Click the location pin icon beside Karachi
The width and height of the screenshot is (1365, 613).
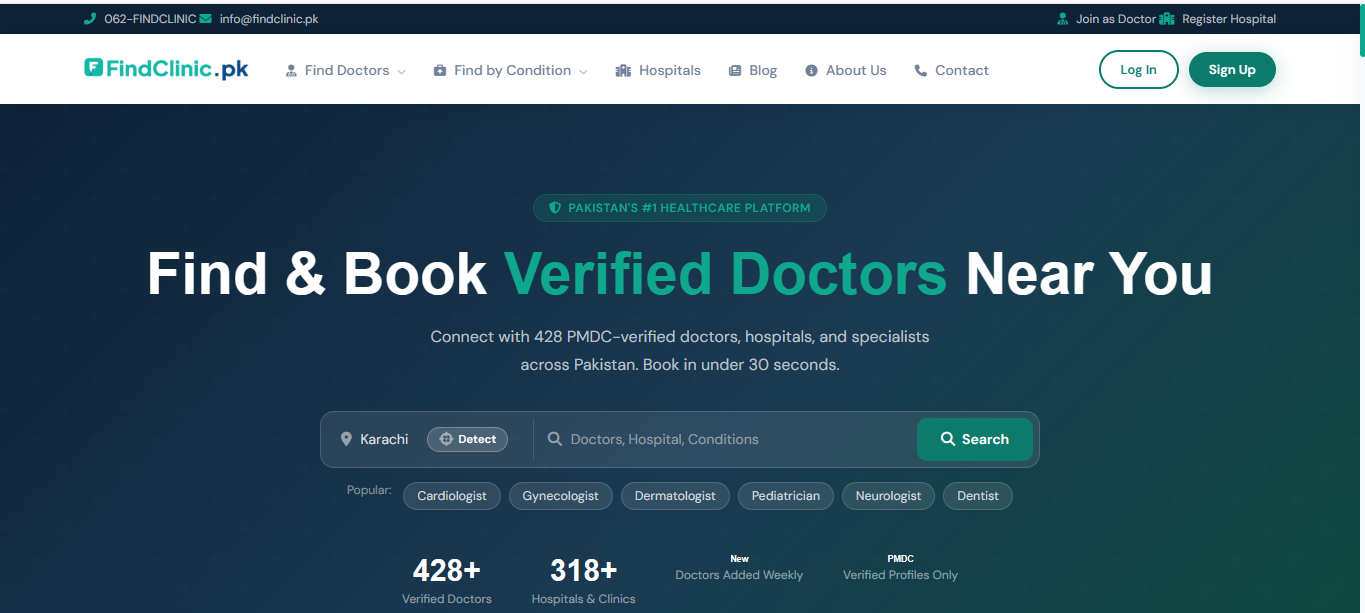(346, 439)
